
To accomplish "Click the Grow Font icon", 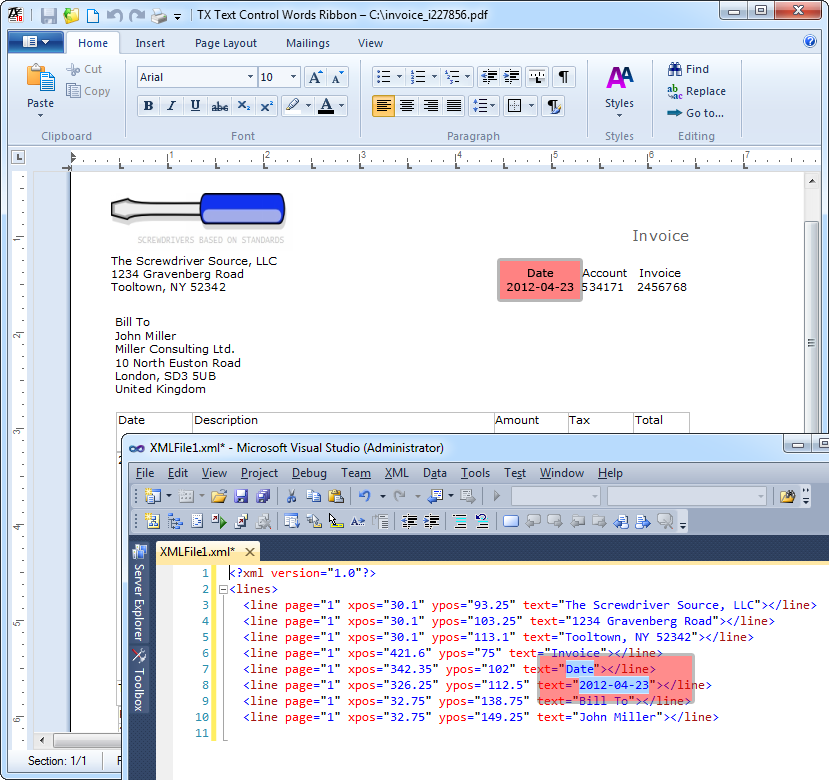I will tap(315, 77).
